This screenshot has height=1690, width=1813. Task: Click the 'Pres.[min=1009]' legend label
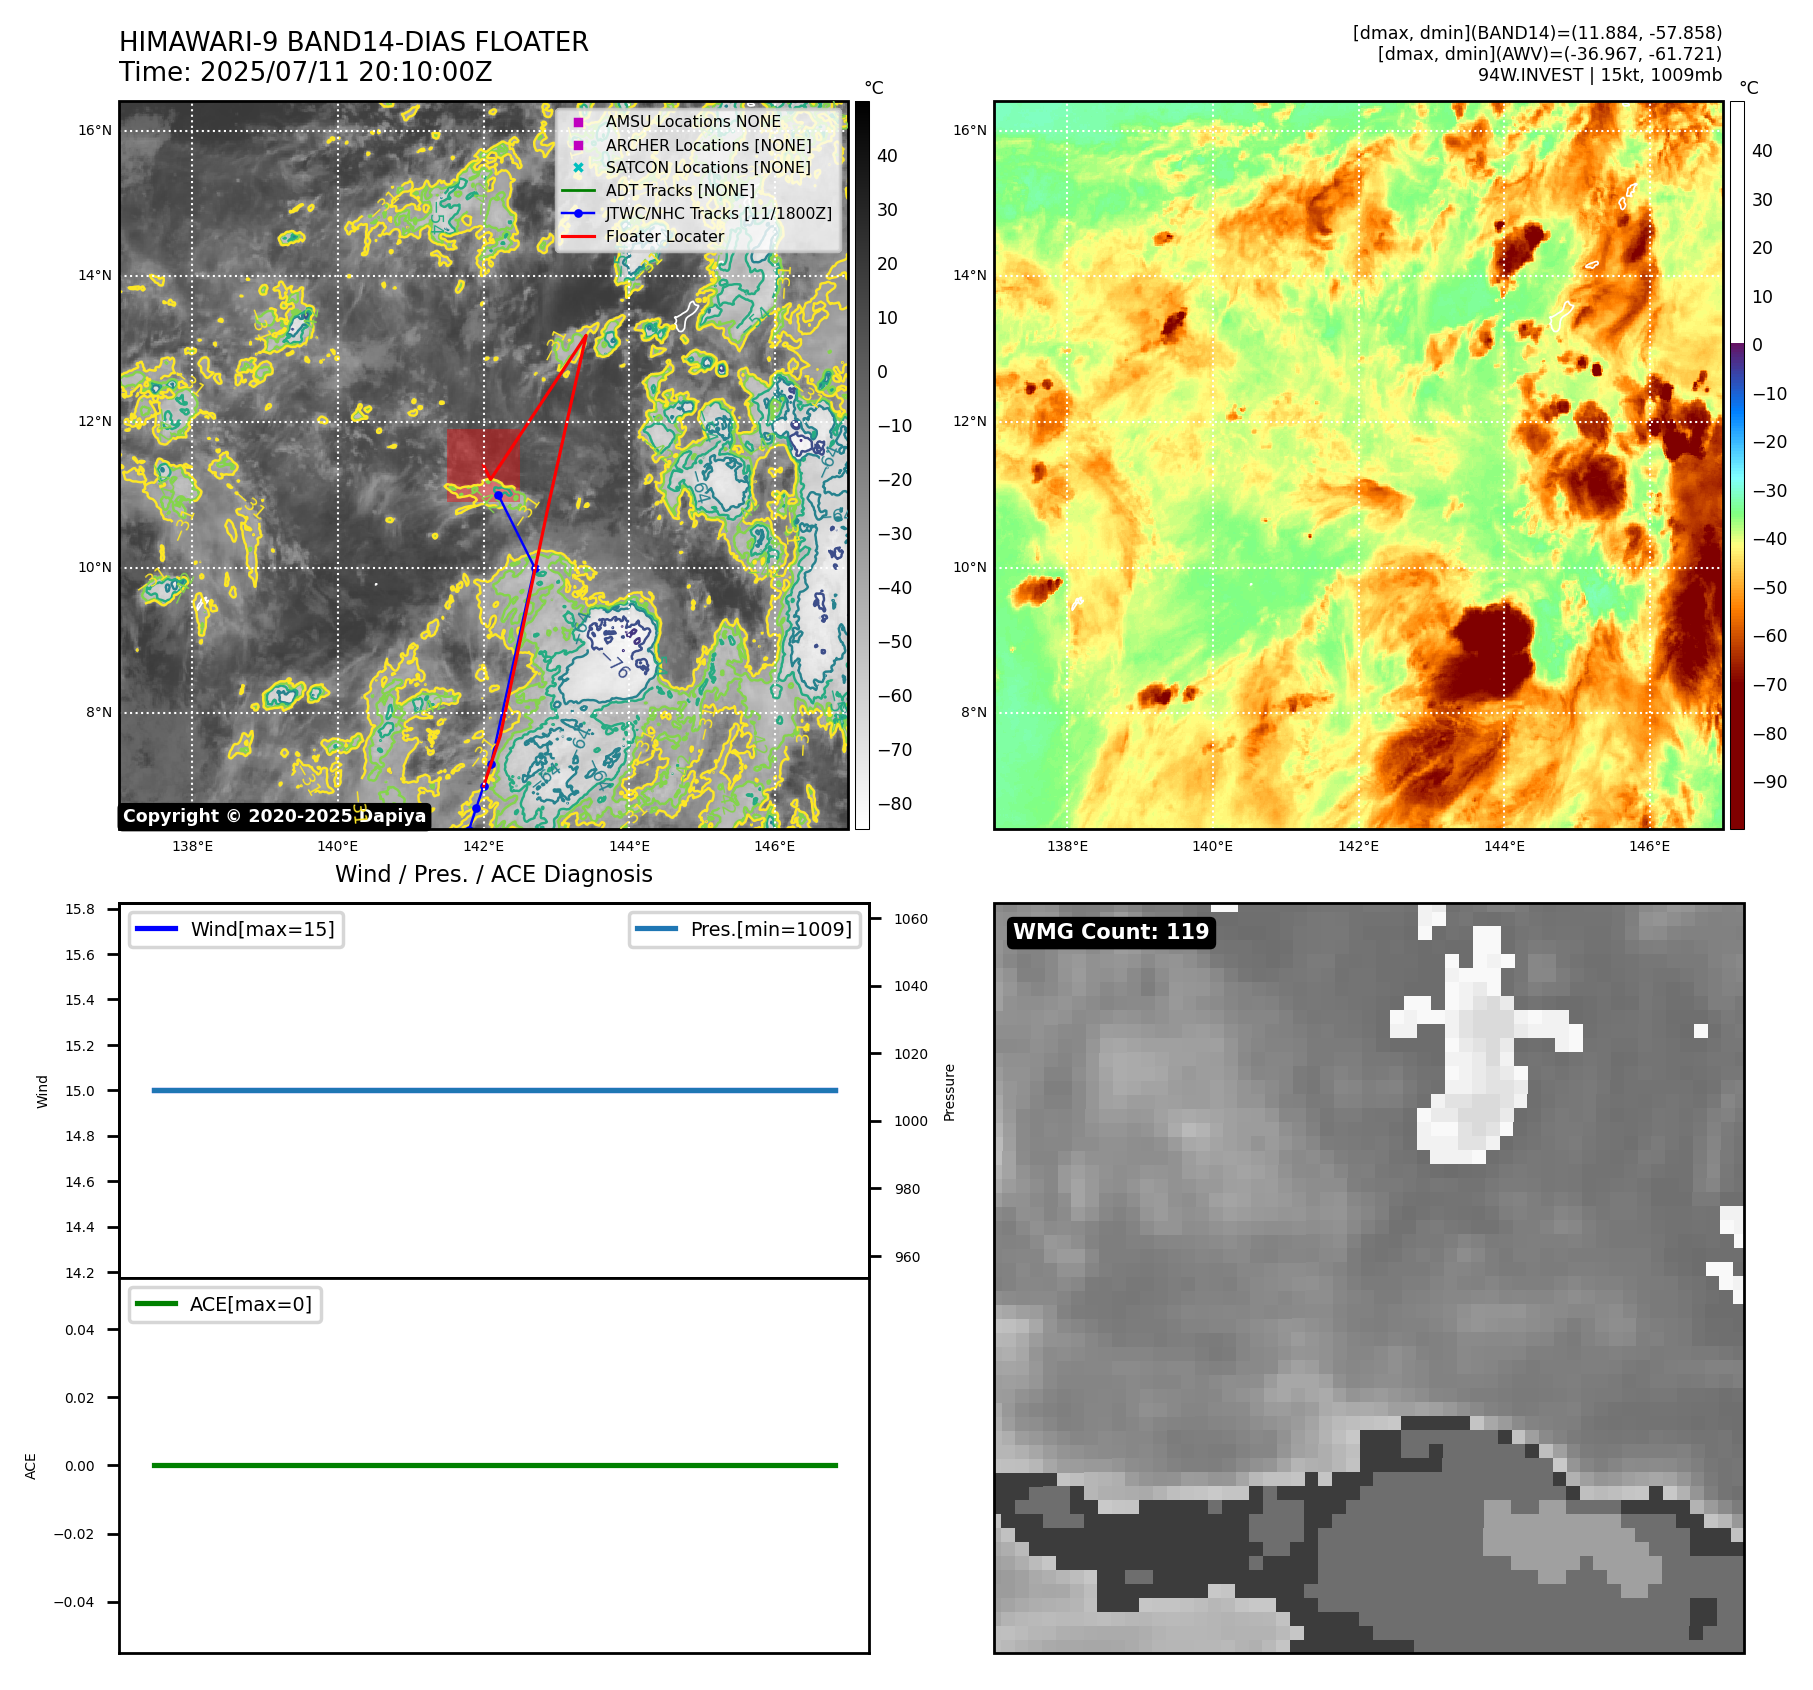tap(771, 929)
